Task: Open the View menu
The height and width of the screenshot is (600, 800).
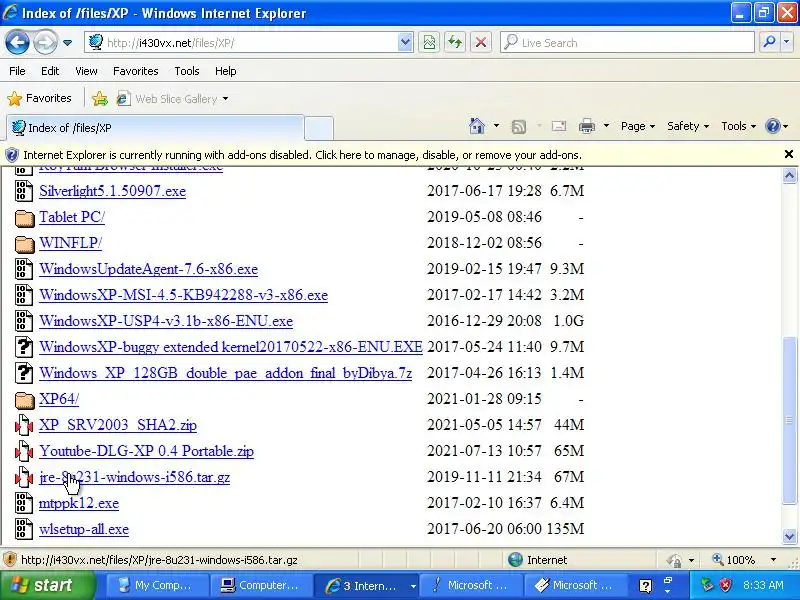Action: tap(86, 71)
